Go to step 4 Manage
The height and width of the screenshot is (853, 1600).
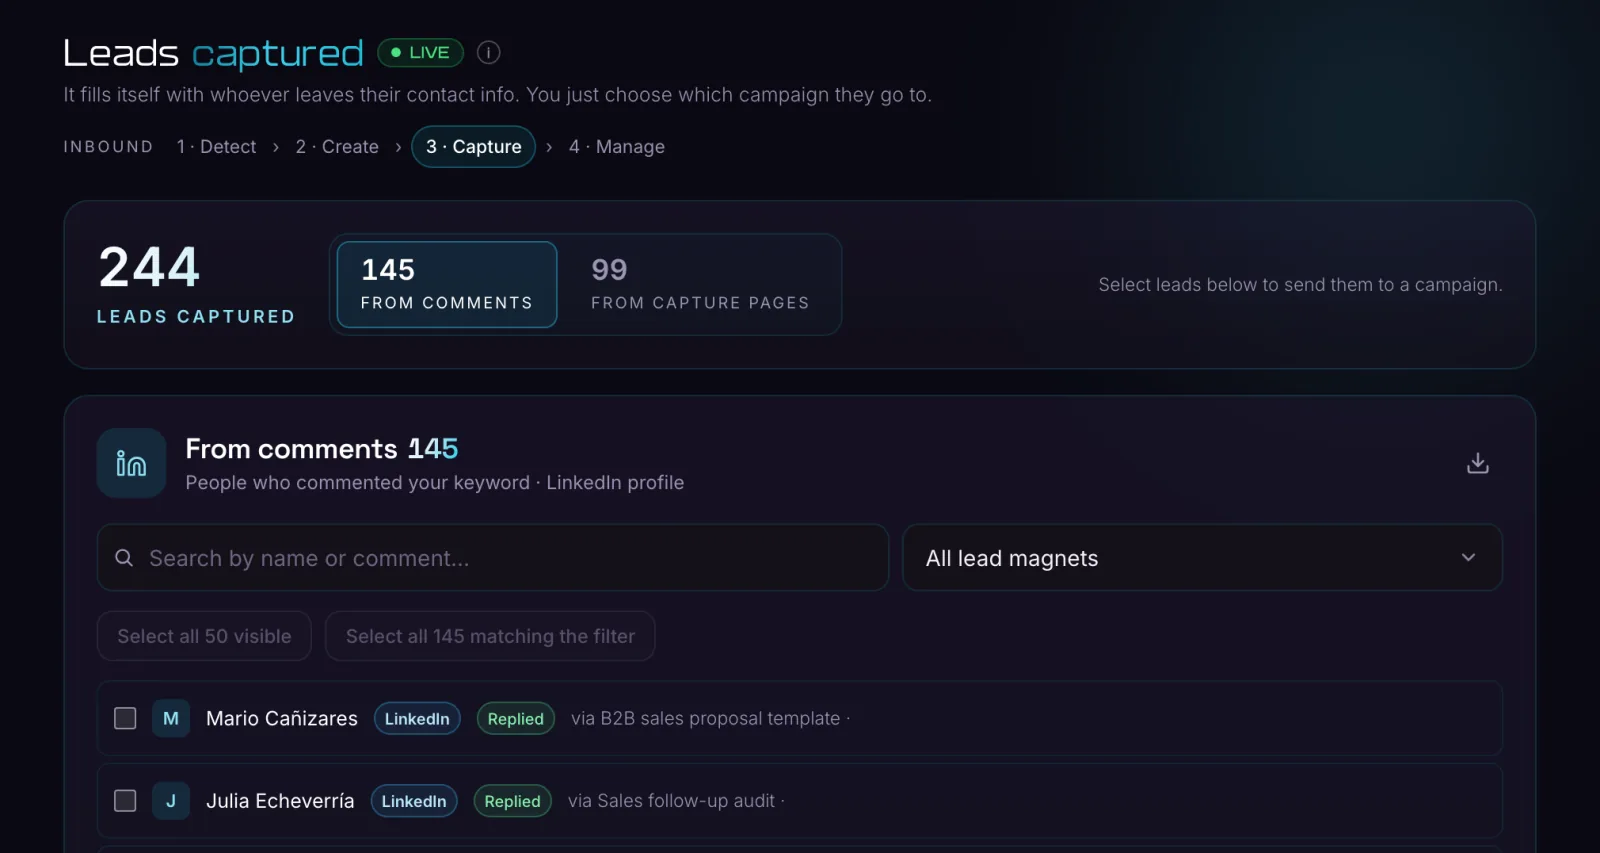tap(616, 147)
